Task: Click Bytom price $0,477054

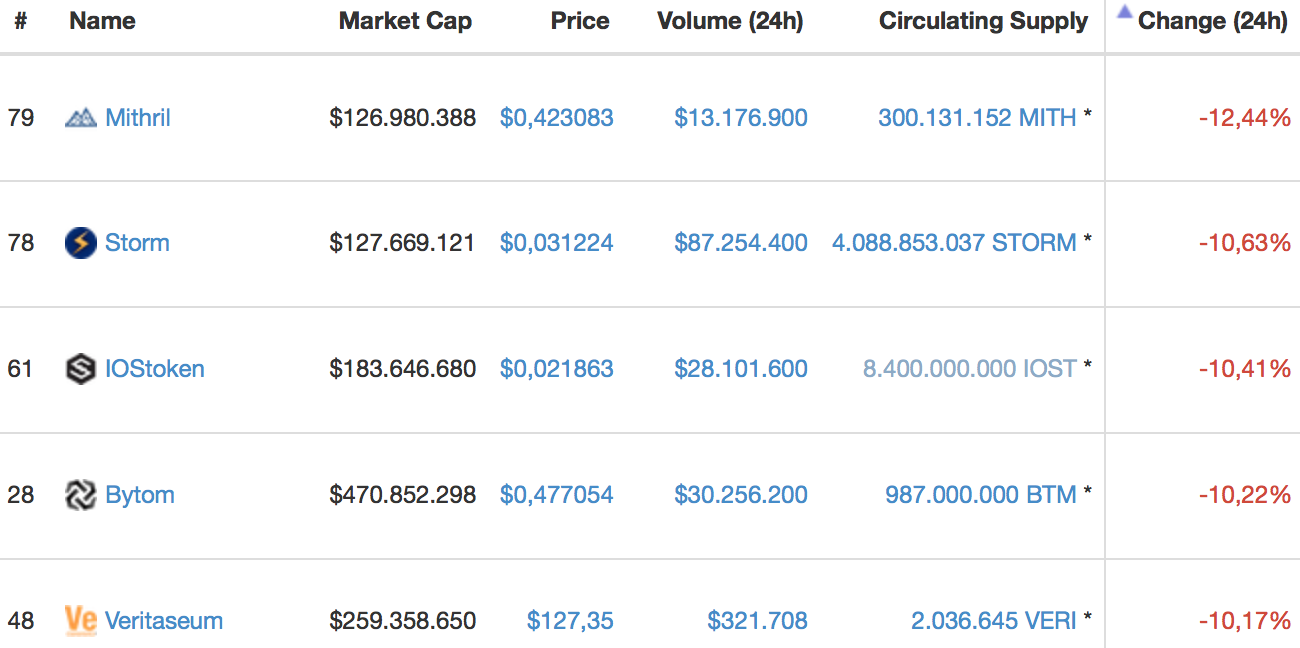Action: pyautogui.click(x=557, y=495)
